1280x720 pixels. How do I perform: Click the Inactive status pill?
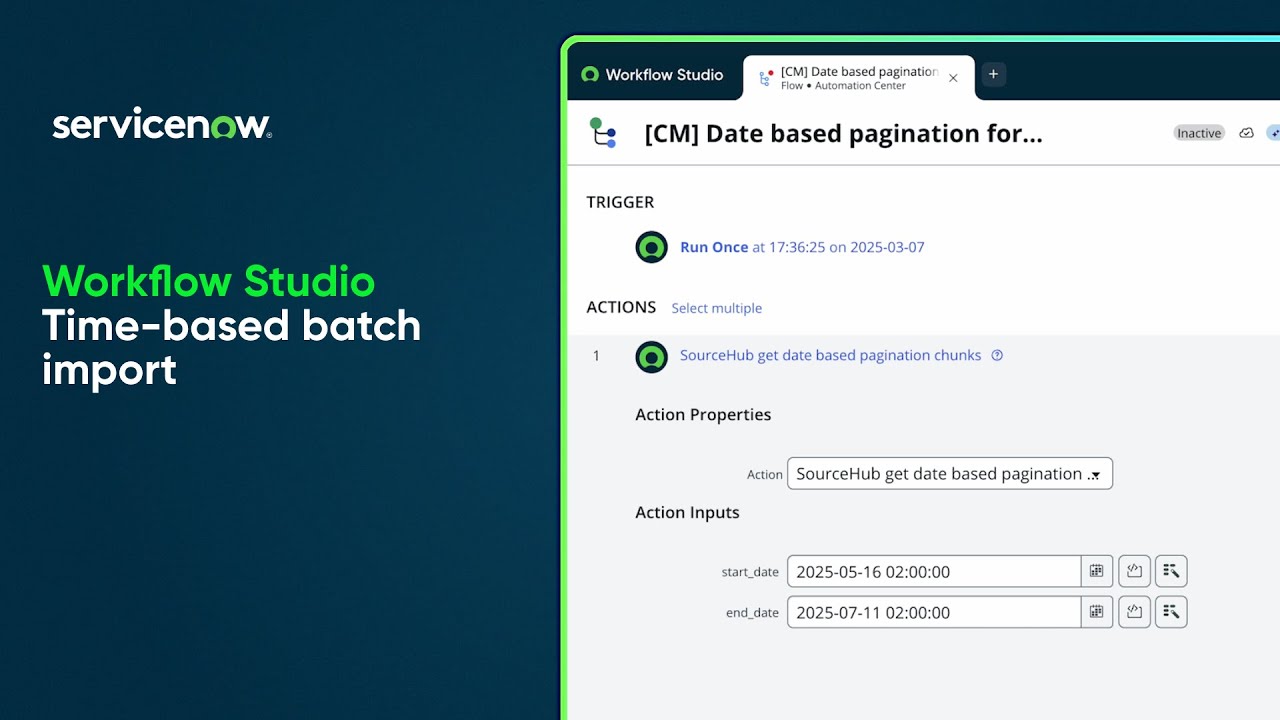1198,132
